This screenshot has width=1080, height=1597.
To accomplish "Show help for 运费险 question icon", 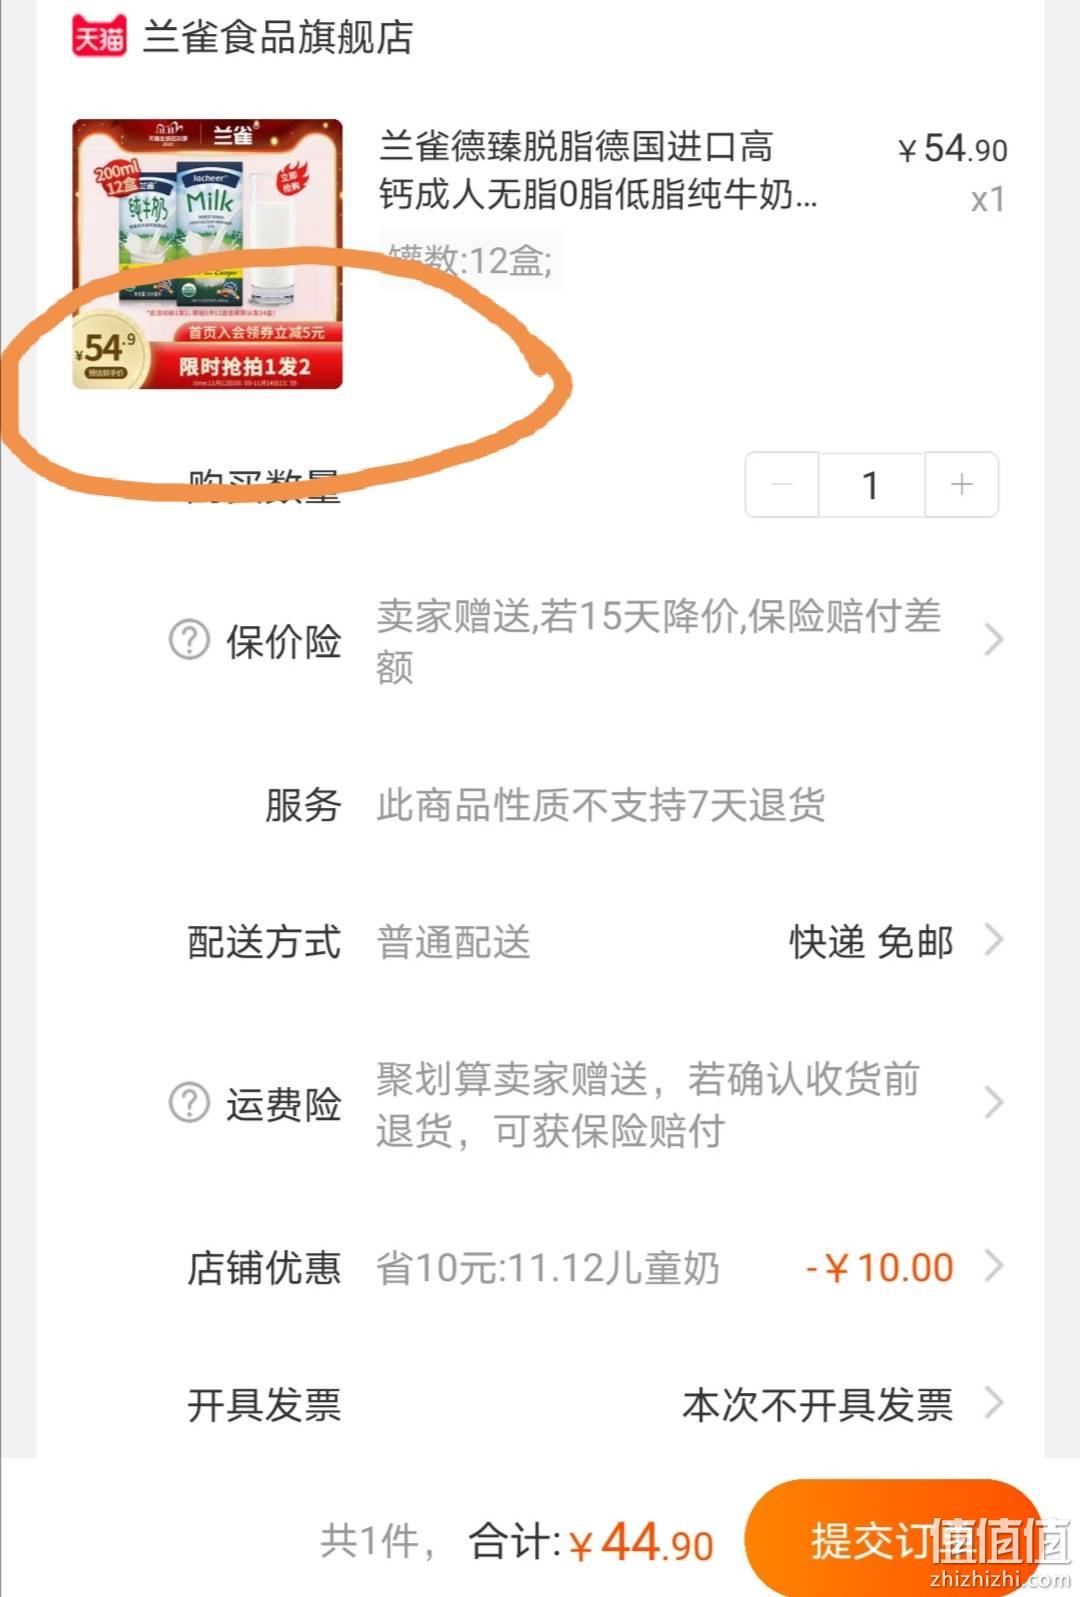I will (189, 1103).
